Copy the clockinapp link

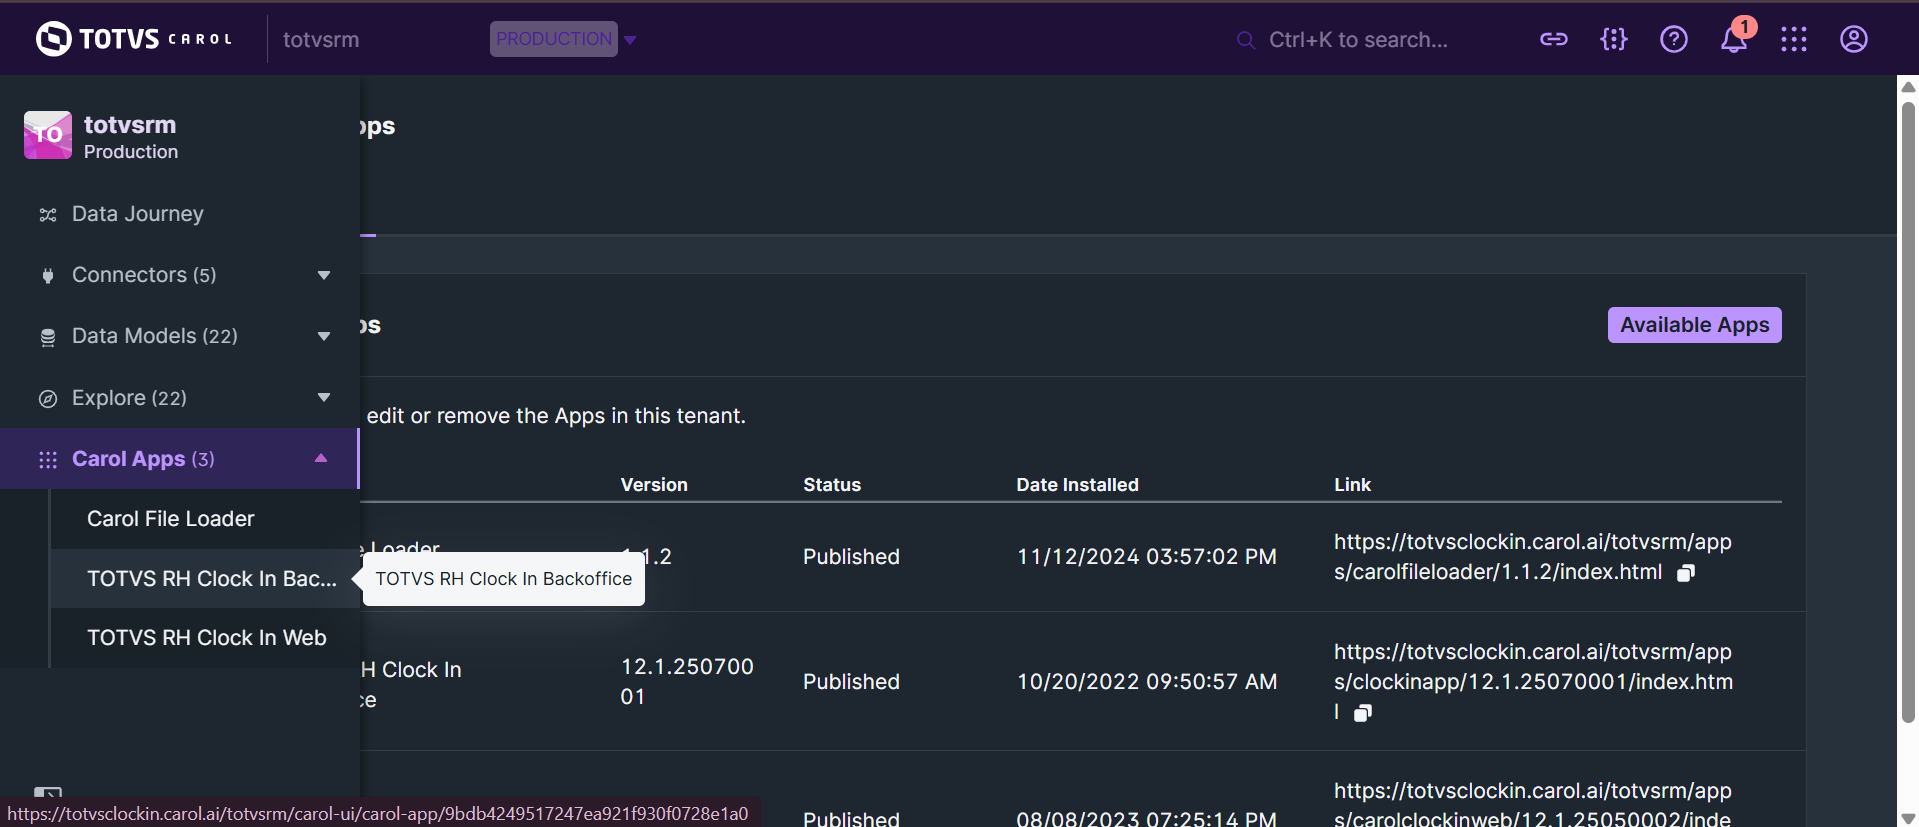1362,713
